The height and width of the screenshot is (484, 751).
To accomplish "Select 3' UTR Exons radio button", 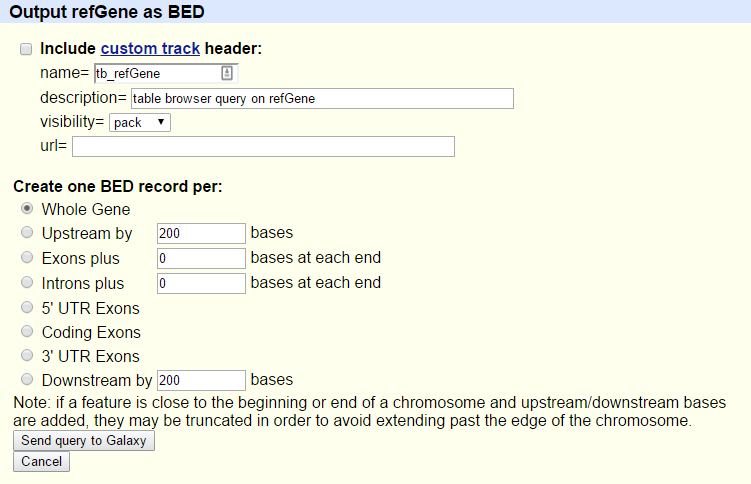I will pyautogui.click(x=27, y=355).
